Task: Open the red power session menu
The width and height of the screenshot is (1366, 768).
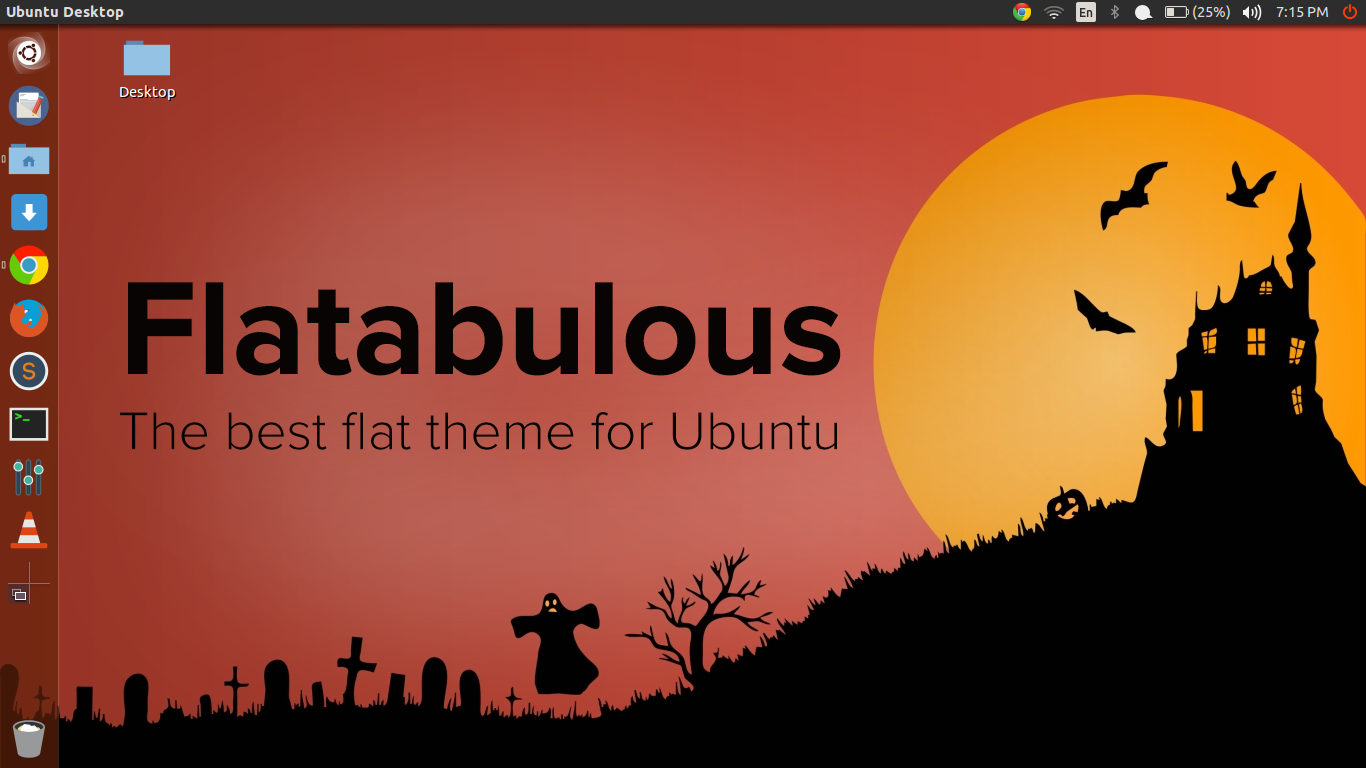Action: tap(1349, 12)
